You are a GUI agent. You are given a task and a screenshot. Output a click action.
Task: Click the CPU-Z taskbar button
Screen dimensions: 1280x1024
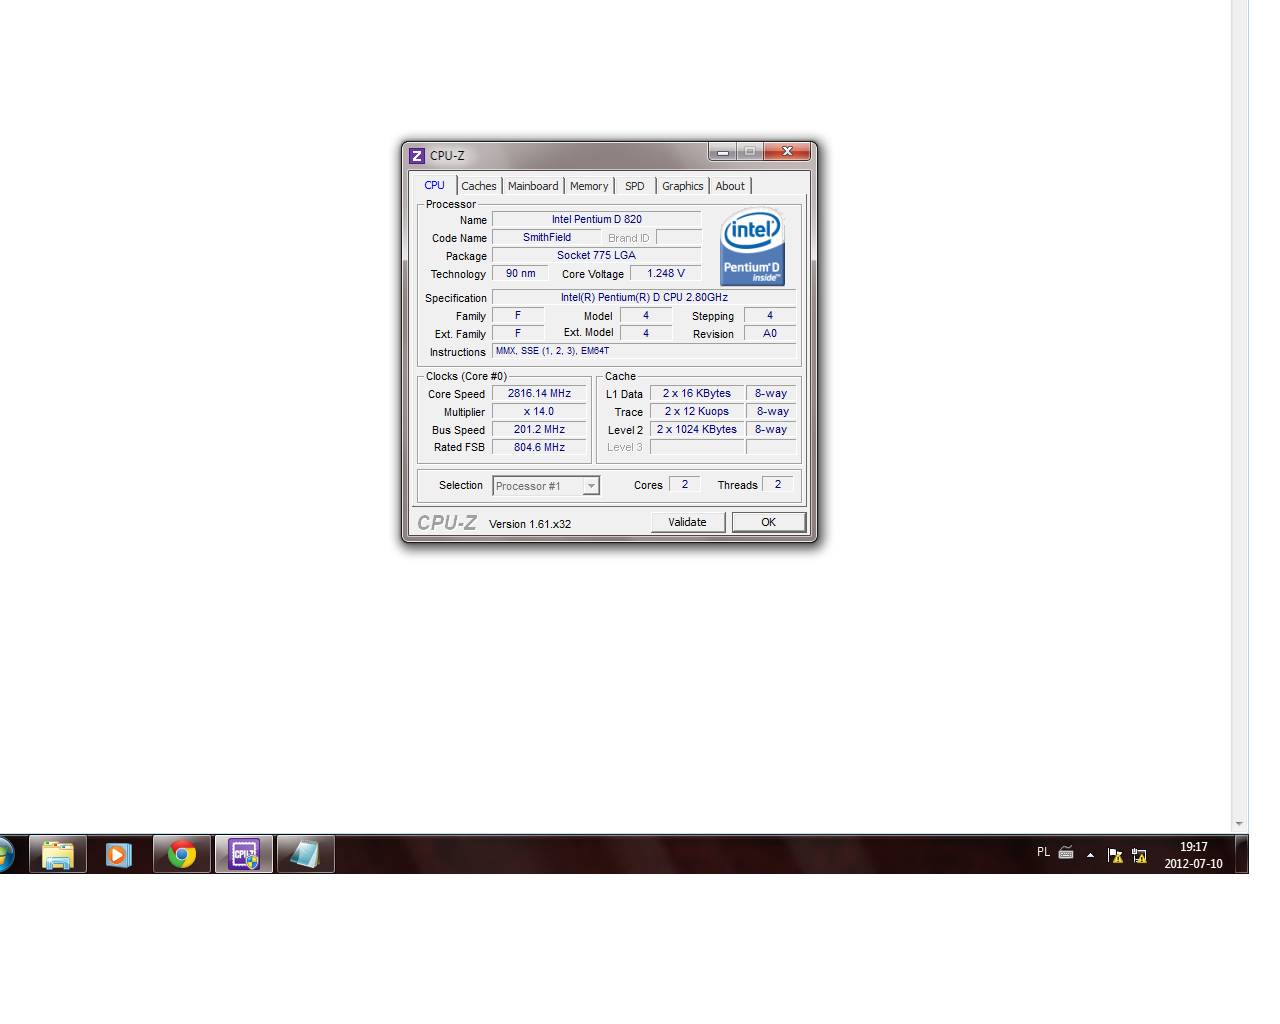tap(244, 855)
